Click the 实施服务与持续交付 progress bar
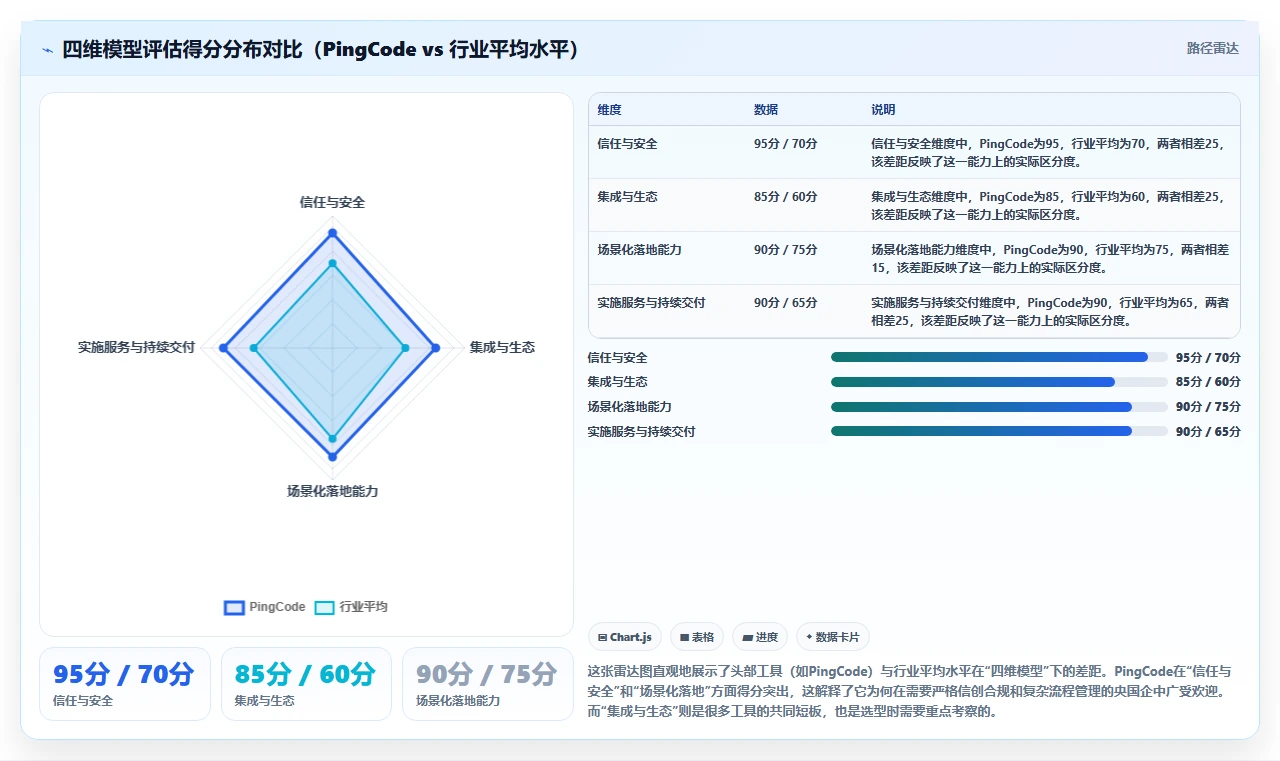The width and height of the screenshot is (1280, 761). click(x=999, y=431)
